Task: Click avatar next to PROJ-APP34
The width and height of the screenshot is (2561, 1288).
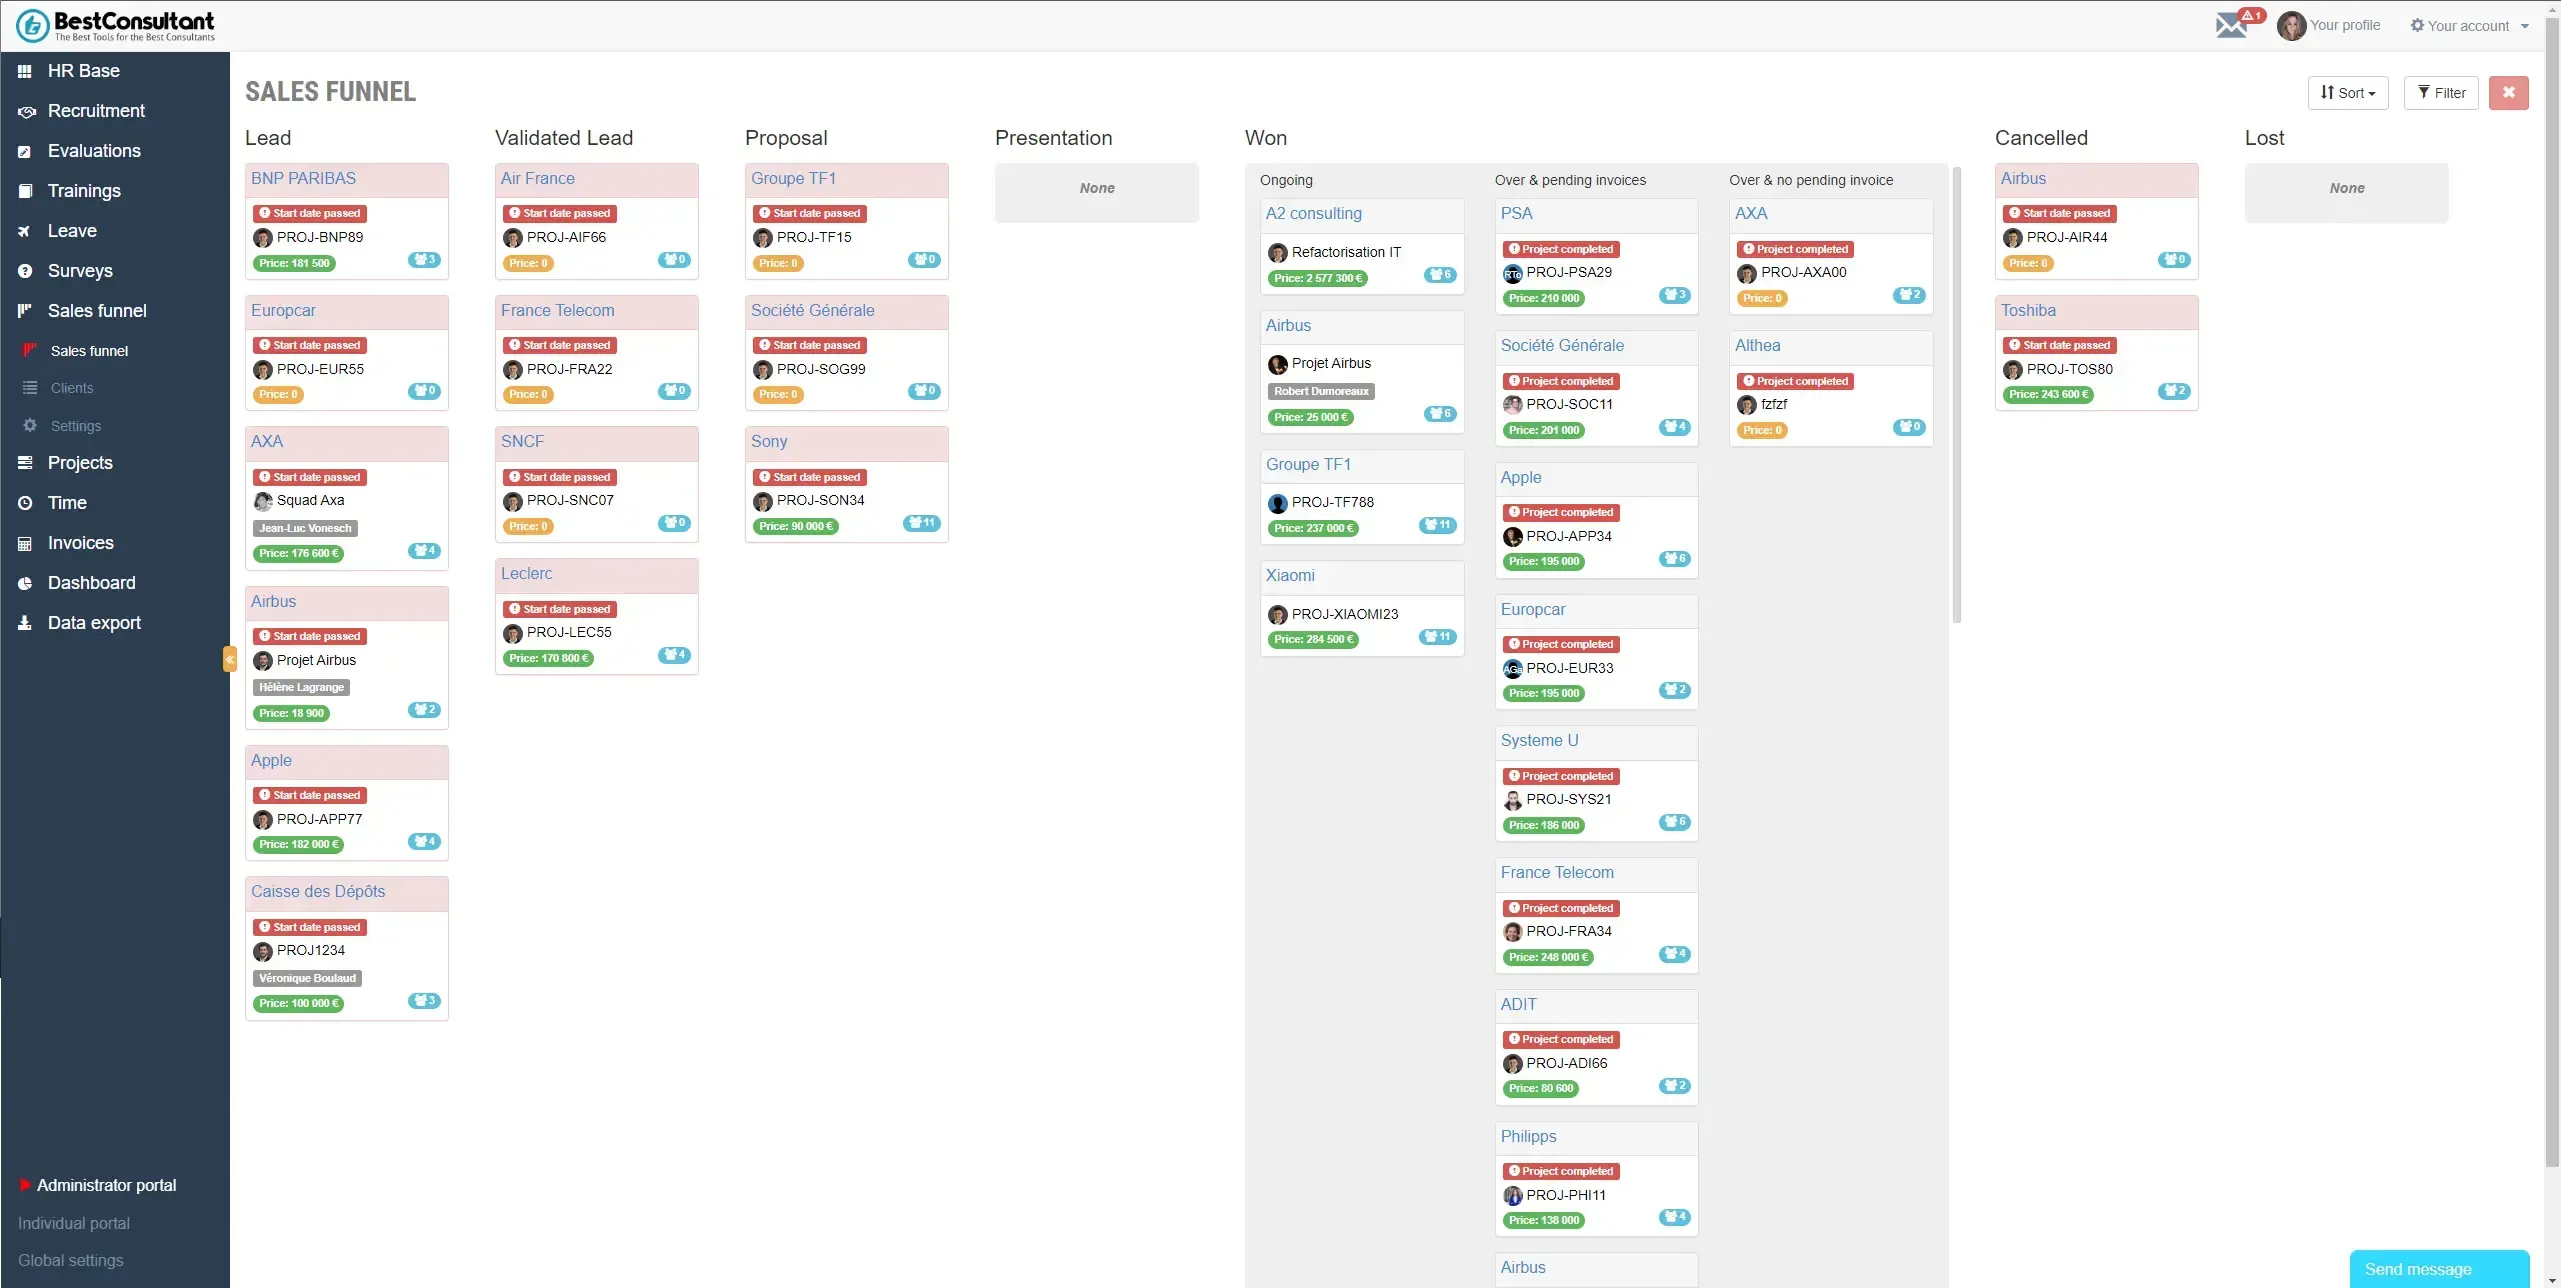Action: (x=1512, y=537)
